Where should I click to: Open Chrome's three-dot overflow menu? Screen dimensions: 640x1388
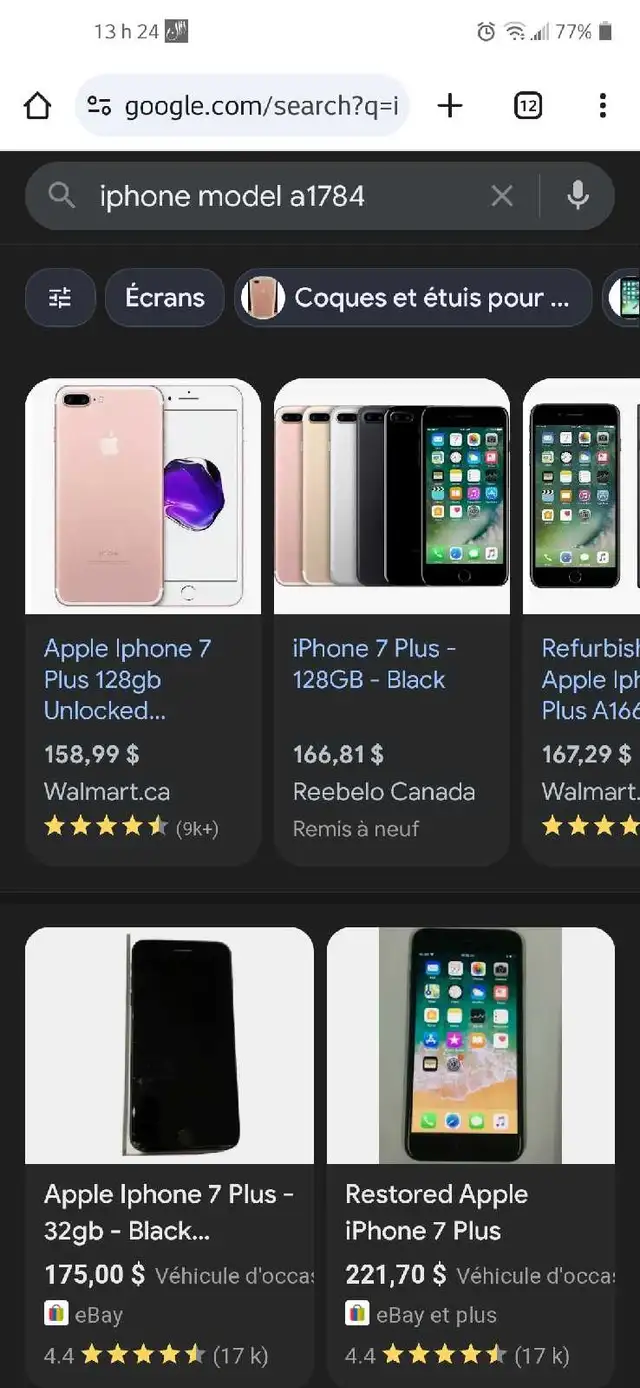pyautogui.click(x=602, y=105)
